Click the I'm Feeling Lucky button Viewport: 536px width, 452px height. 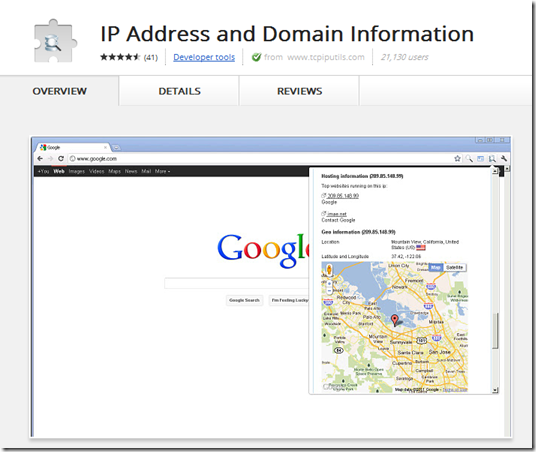point(289,300)
